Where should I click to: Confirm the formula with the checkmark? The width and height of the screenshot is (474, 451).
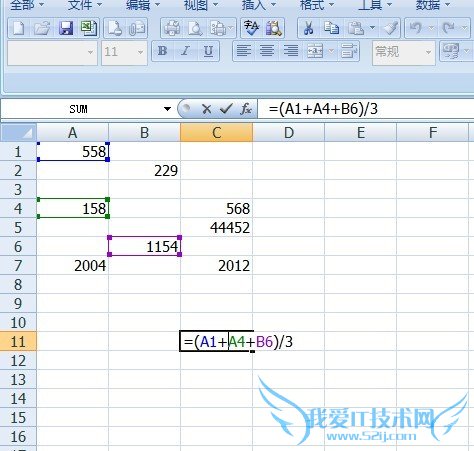coord(226,108)
